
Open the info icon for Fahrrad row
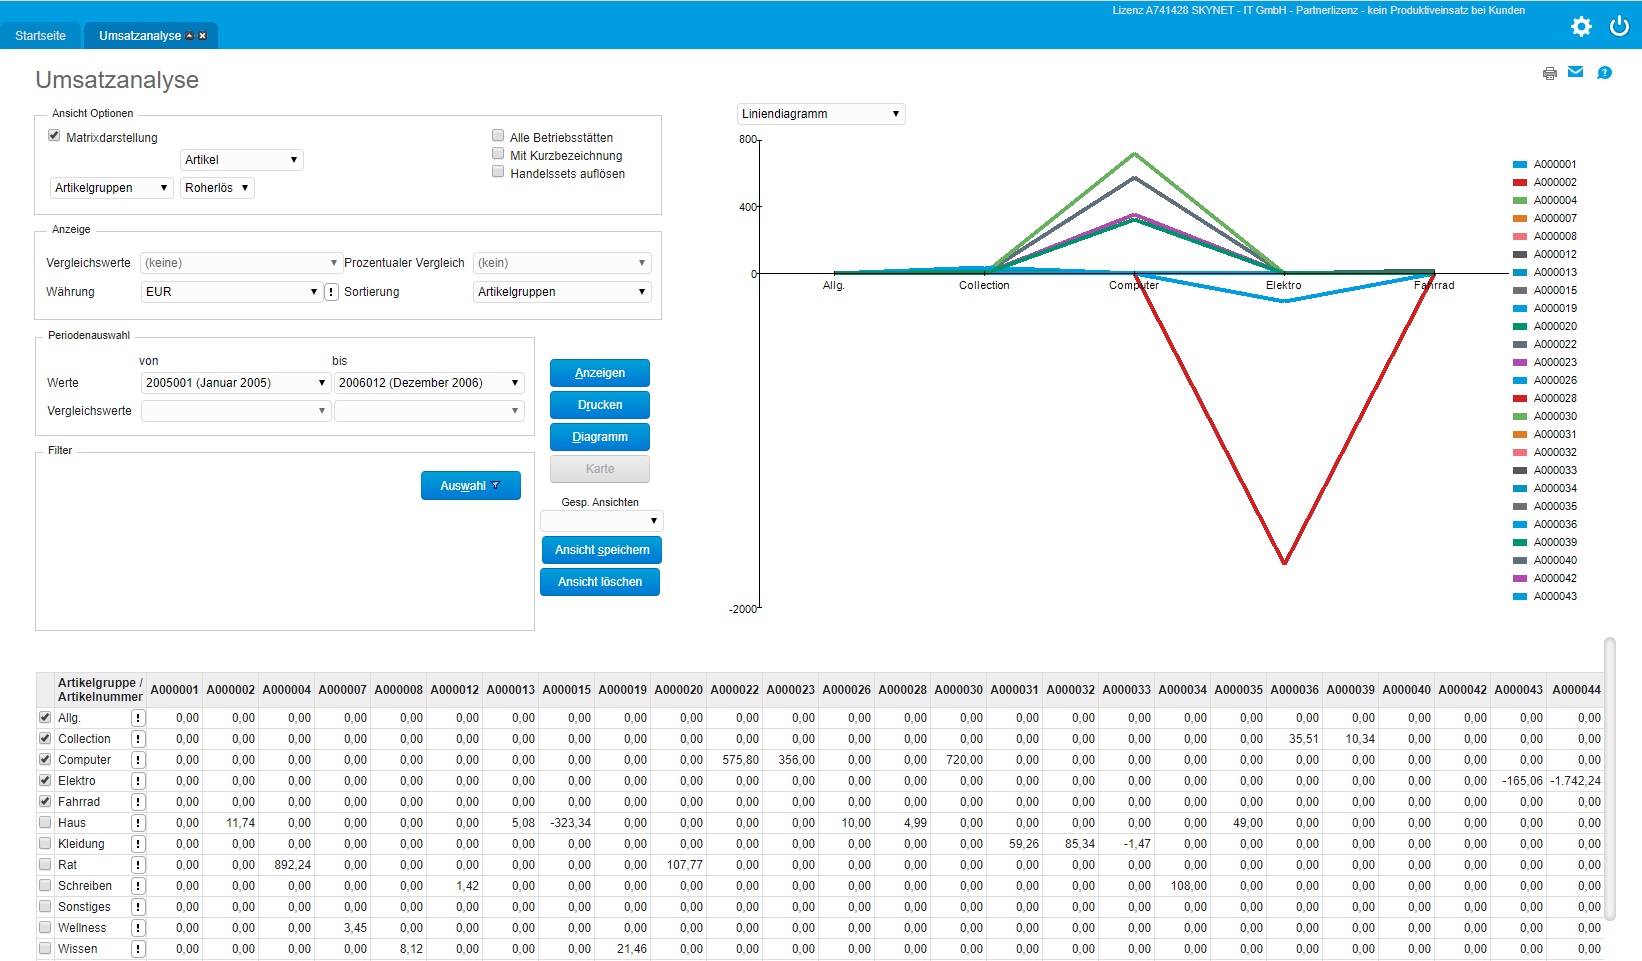tap(138, 802)
